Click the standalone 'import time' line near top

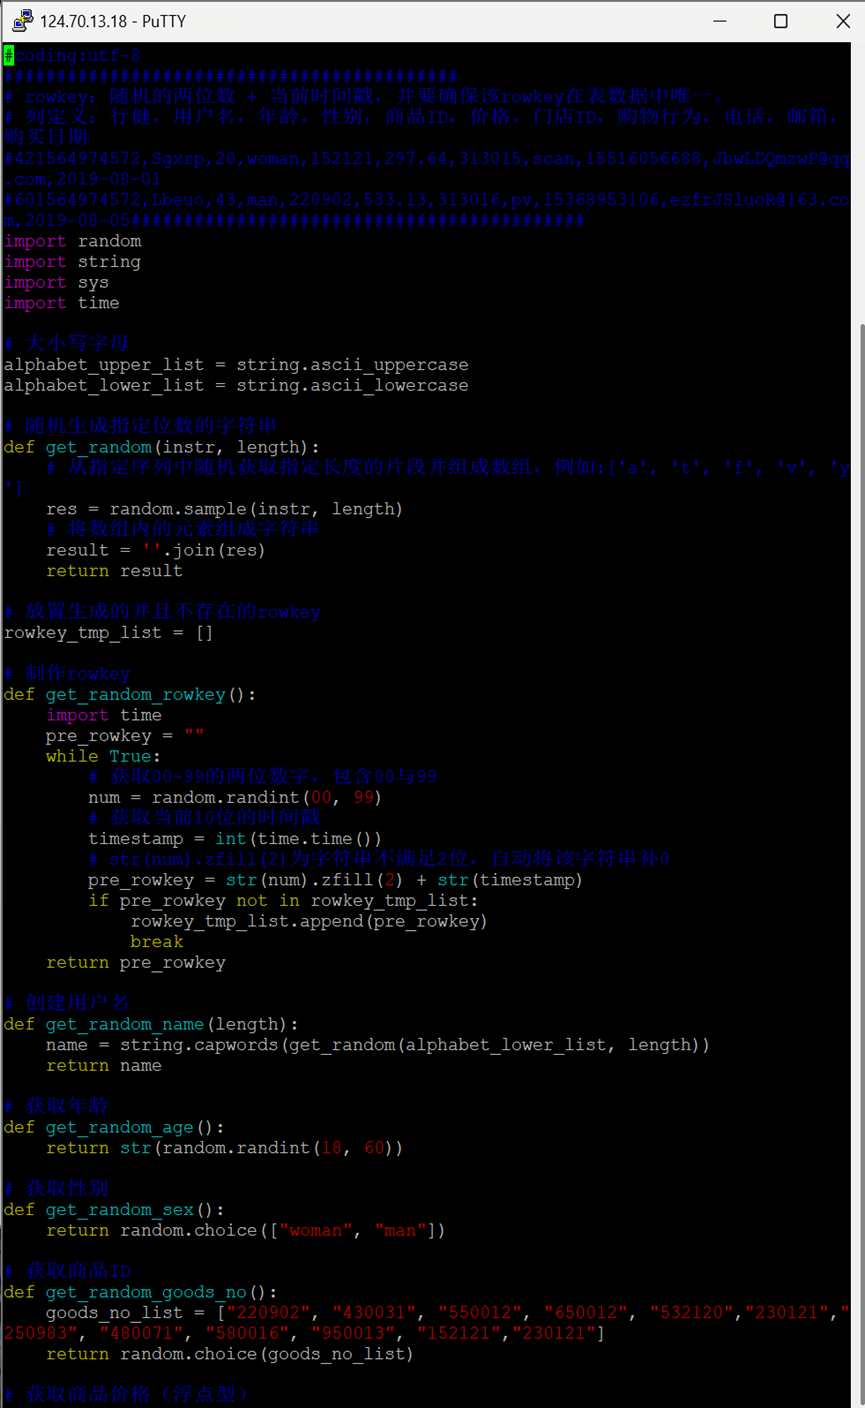pos(62,303)
